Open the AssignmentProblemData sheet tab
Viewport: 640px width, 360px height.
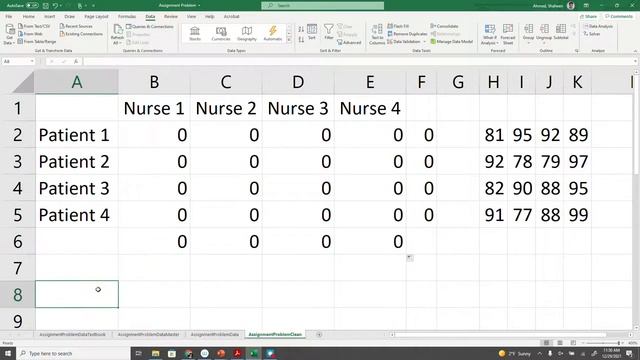[215, 334]
